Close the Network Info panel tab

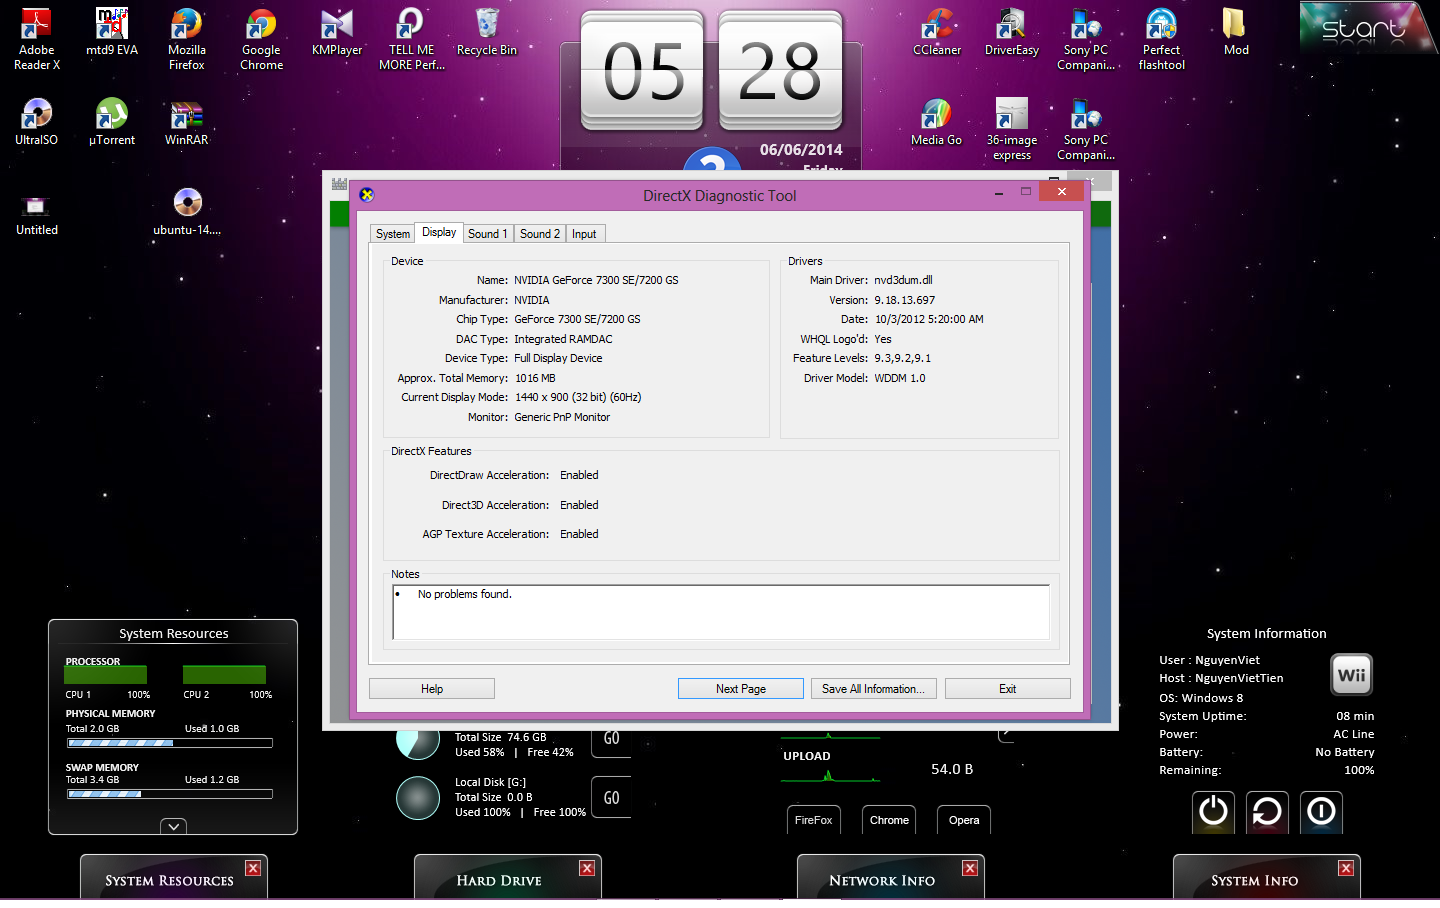coord(970,868)
